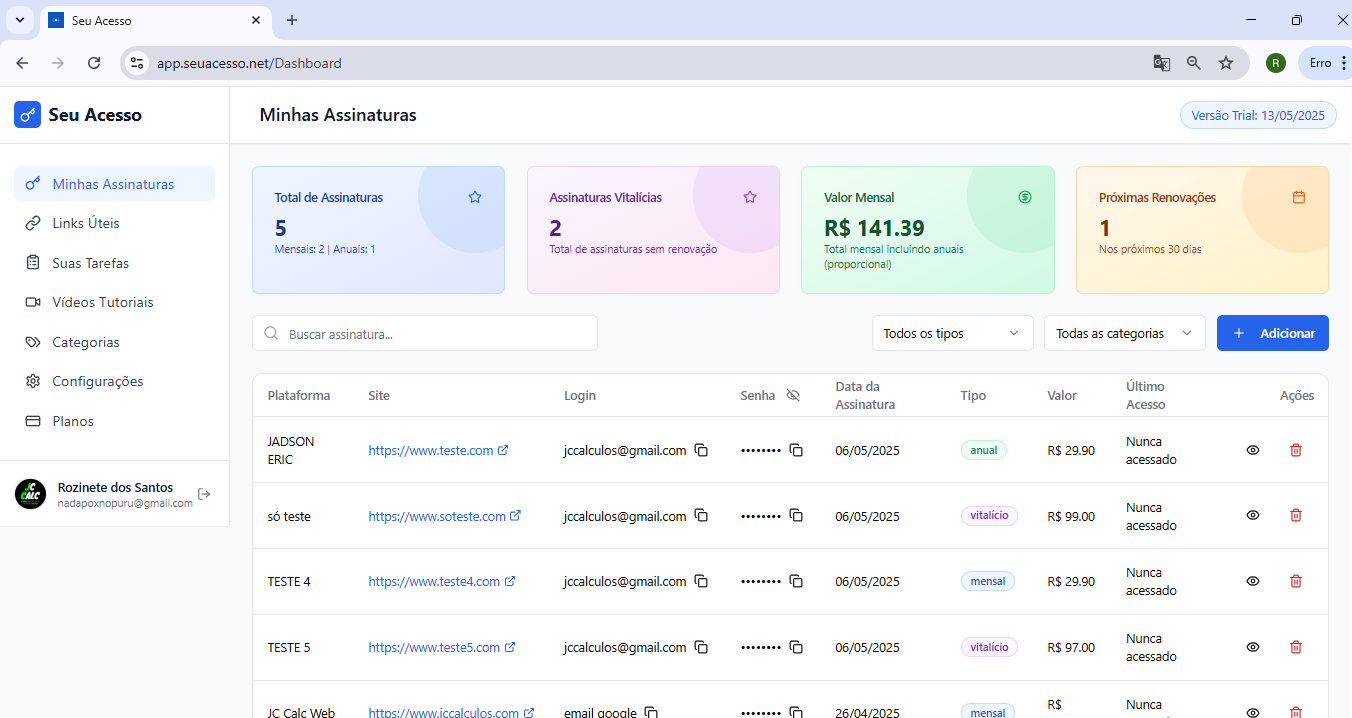Viewport: 1352px width, 718px height.
Task: Click the mensal tag in TESTE 4 row
Action: 988,581
